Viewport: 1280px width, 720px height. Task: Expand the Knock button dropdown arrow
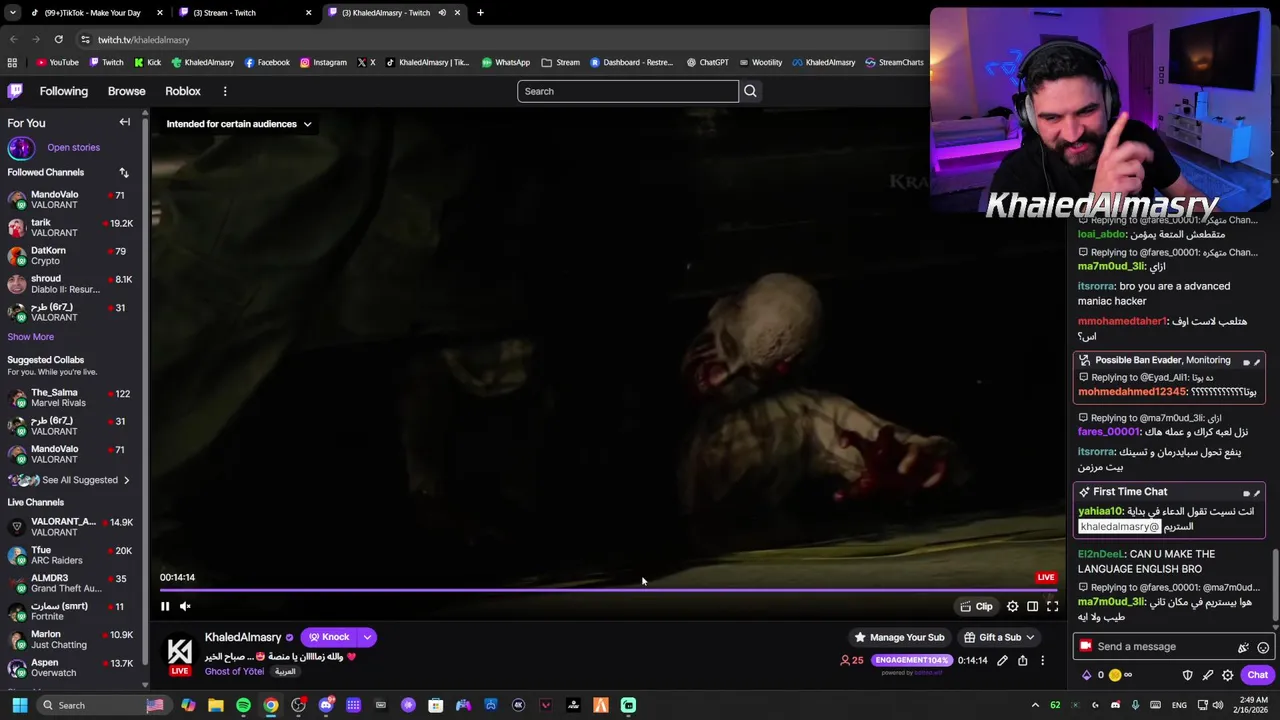[x=367, y=637]
